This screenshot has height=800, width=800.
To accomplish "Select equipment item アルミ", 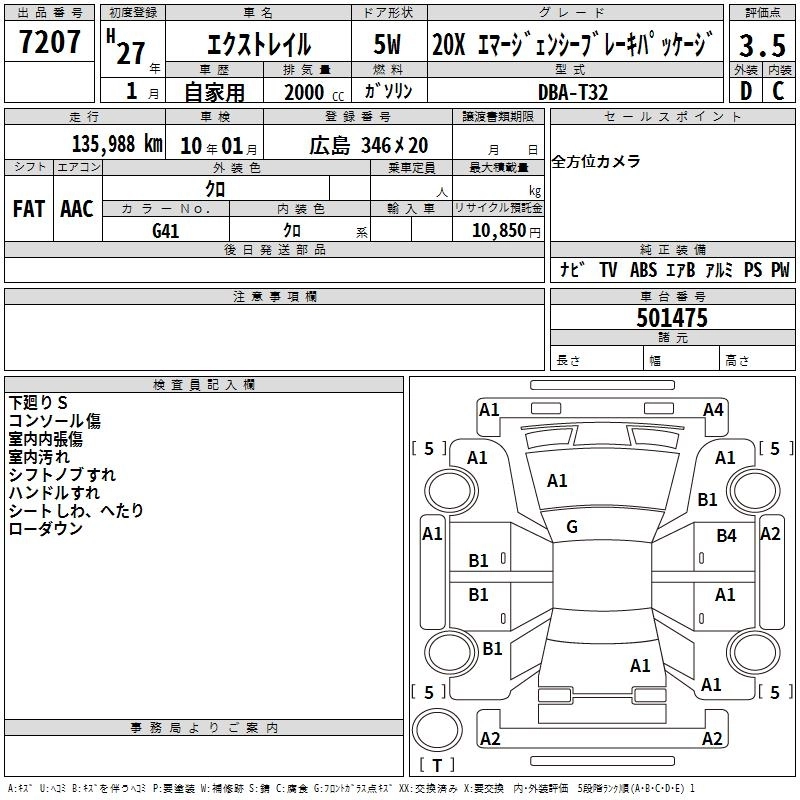I will pyautogui.click(x=719, y=269).
